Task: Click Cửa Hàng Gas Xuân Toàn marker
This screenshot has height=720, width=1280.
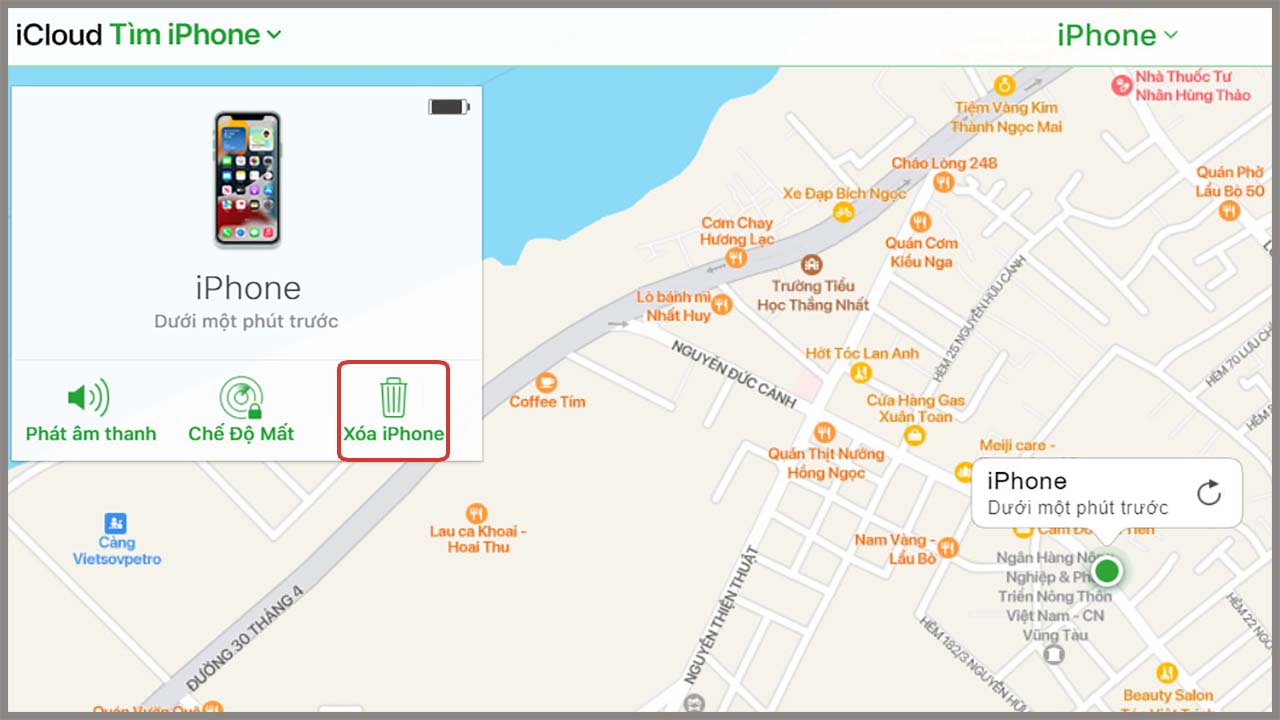Action: click(x=914, y=435)
